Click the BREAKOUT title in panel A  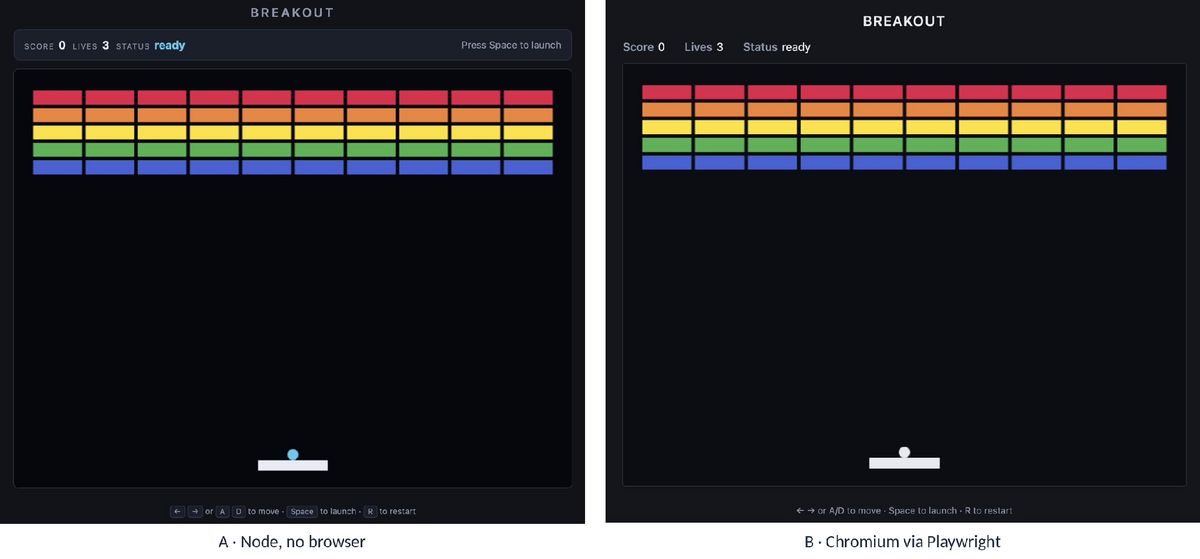(292, 13)
